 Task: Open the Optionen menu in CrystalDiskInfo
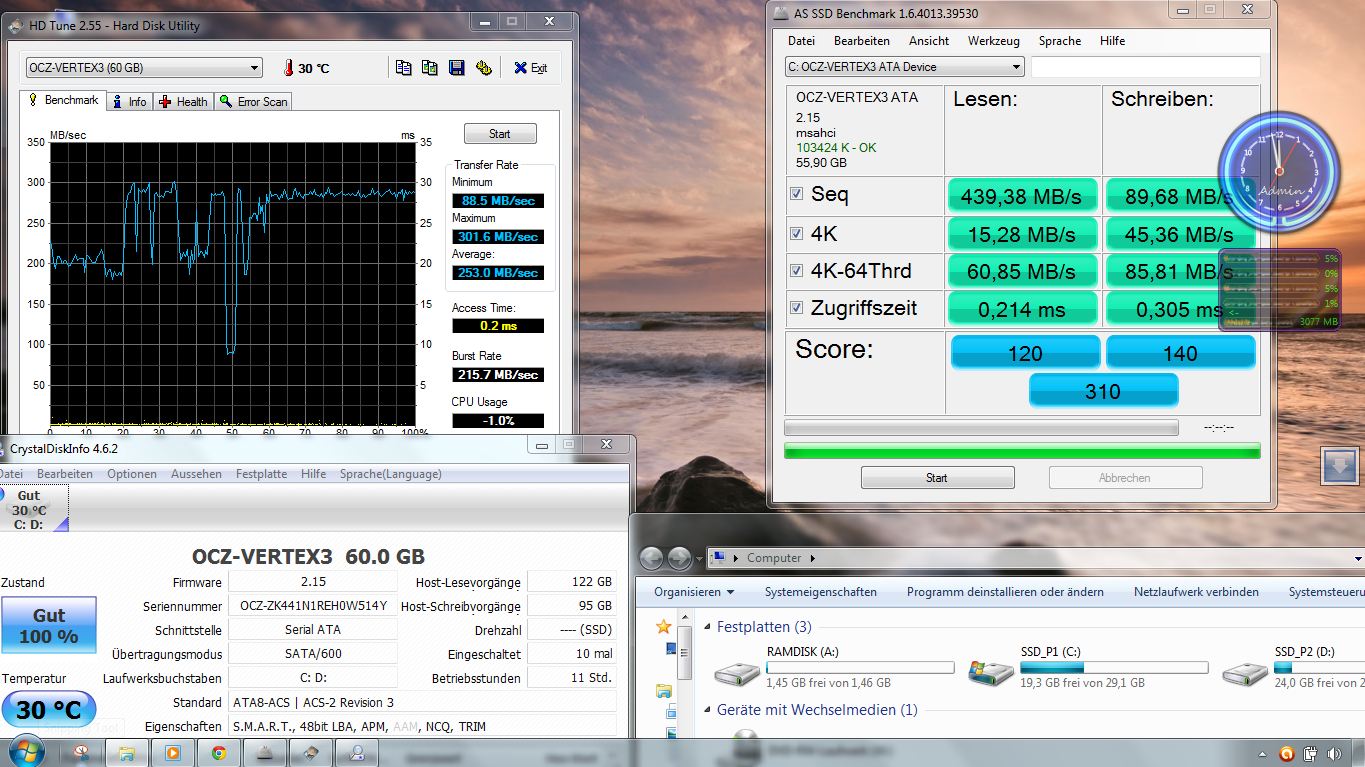point(132,474)
